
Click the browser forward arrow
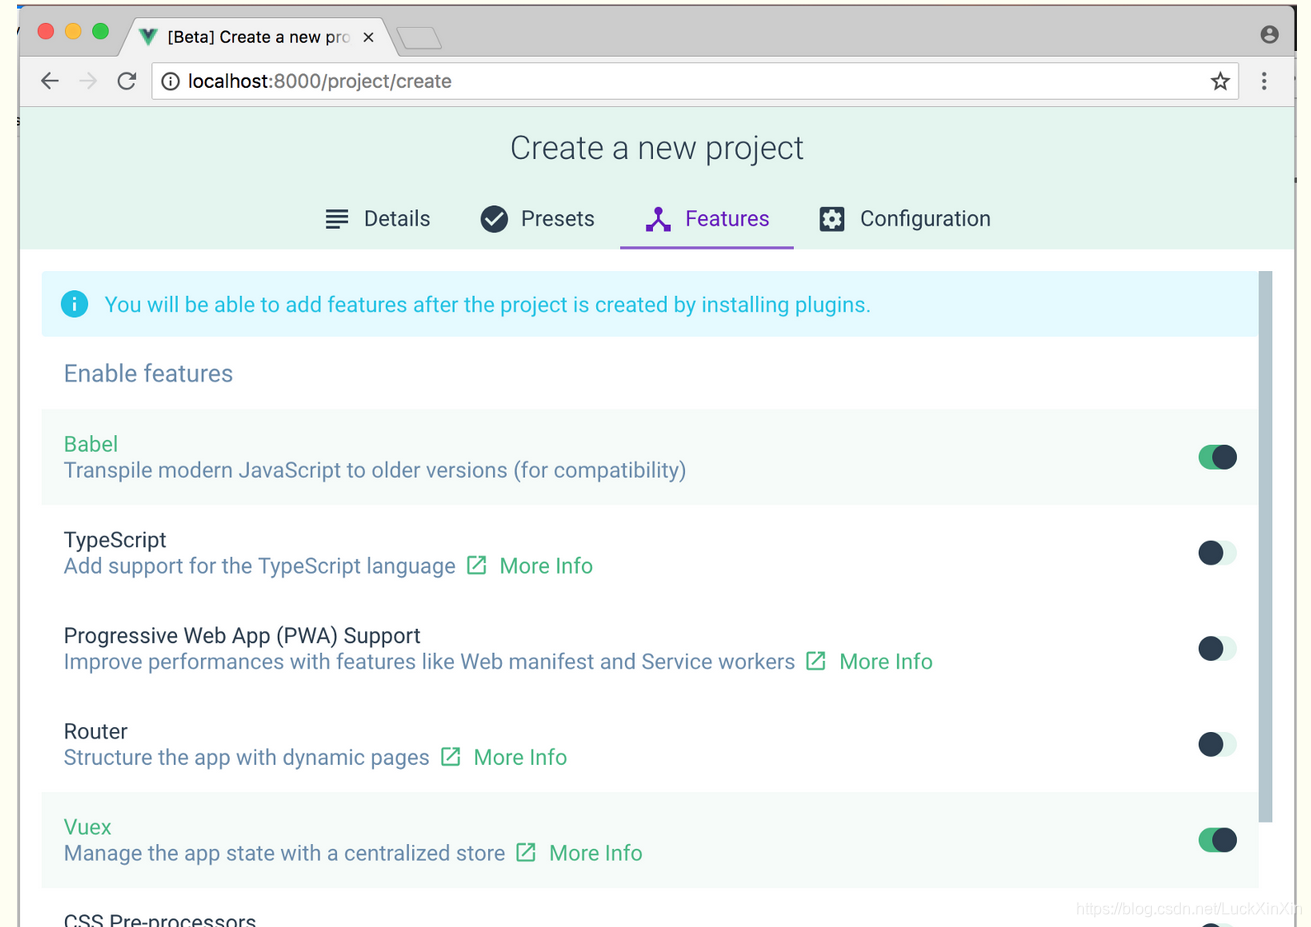[88, 81]
